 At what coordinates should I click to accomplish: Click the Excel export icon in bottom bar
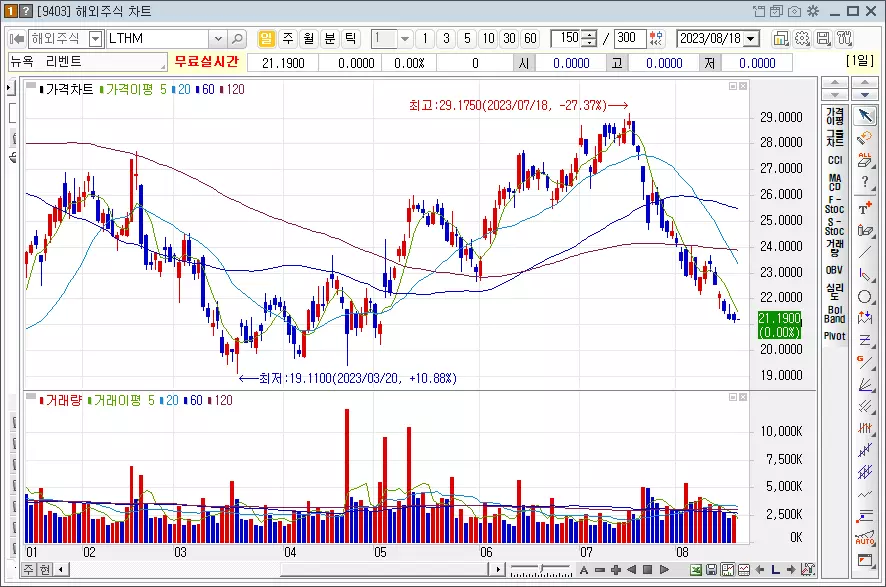696,569
